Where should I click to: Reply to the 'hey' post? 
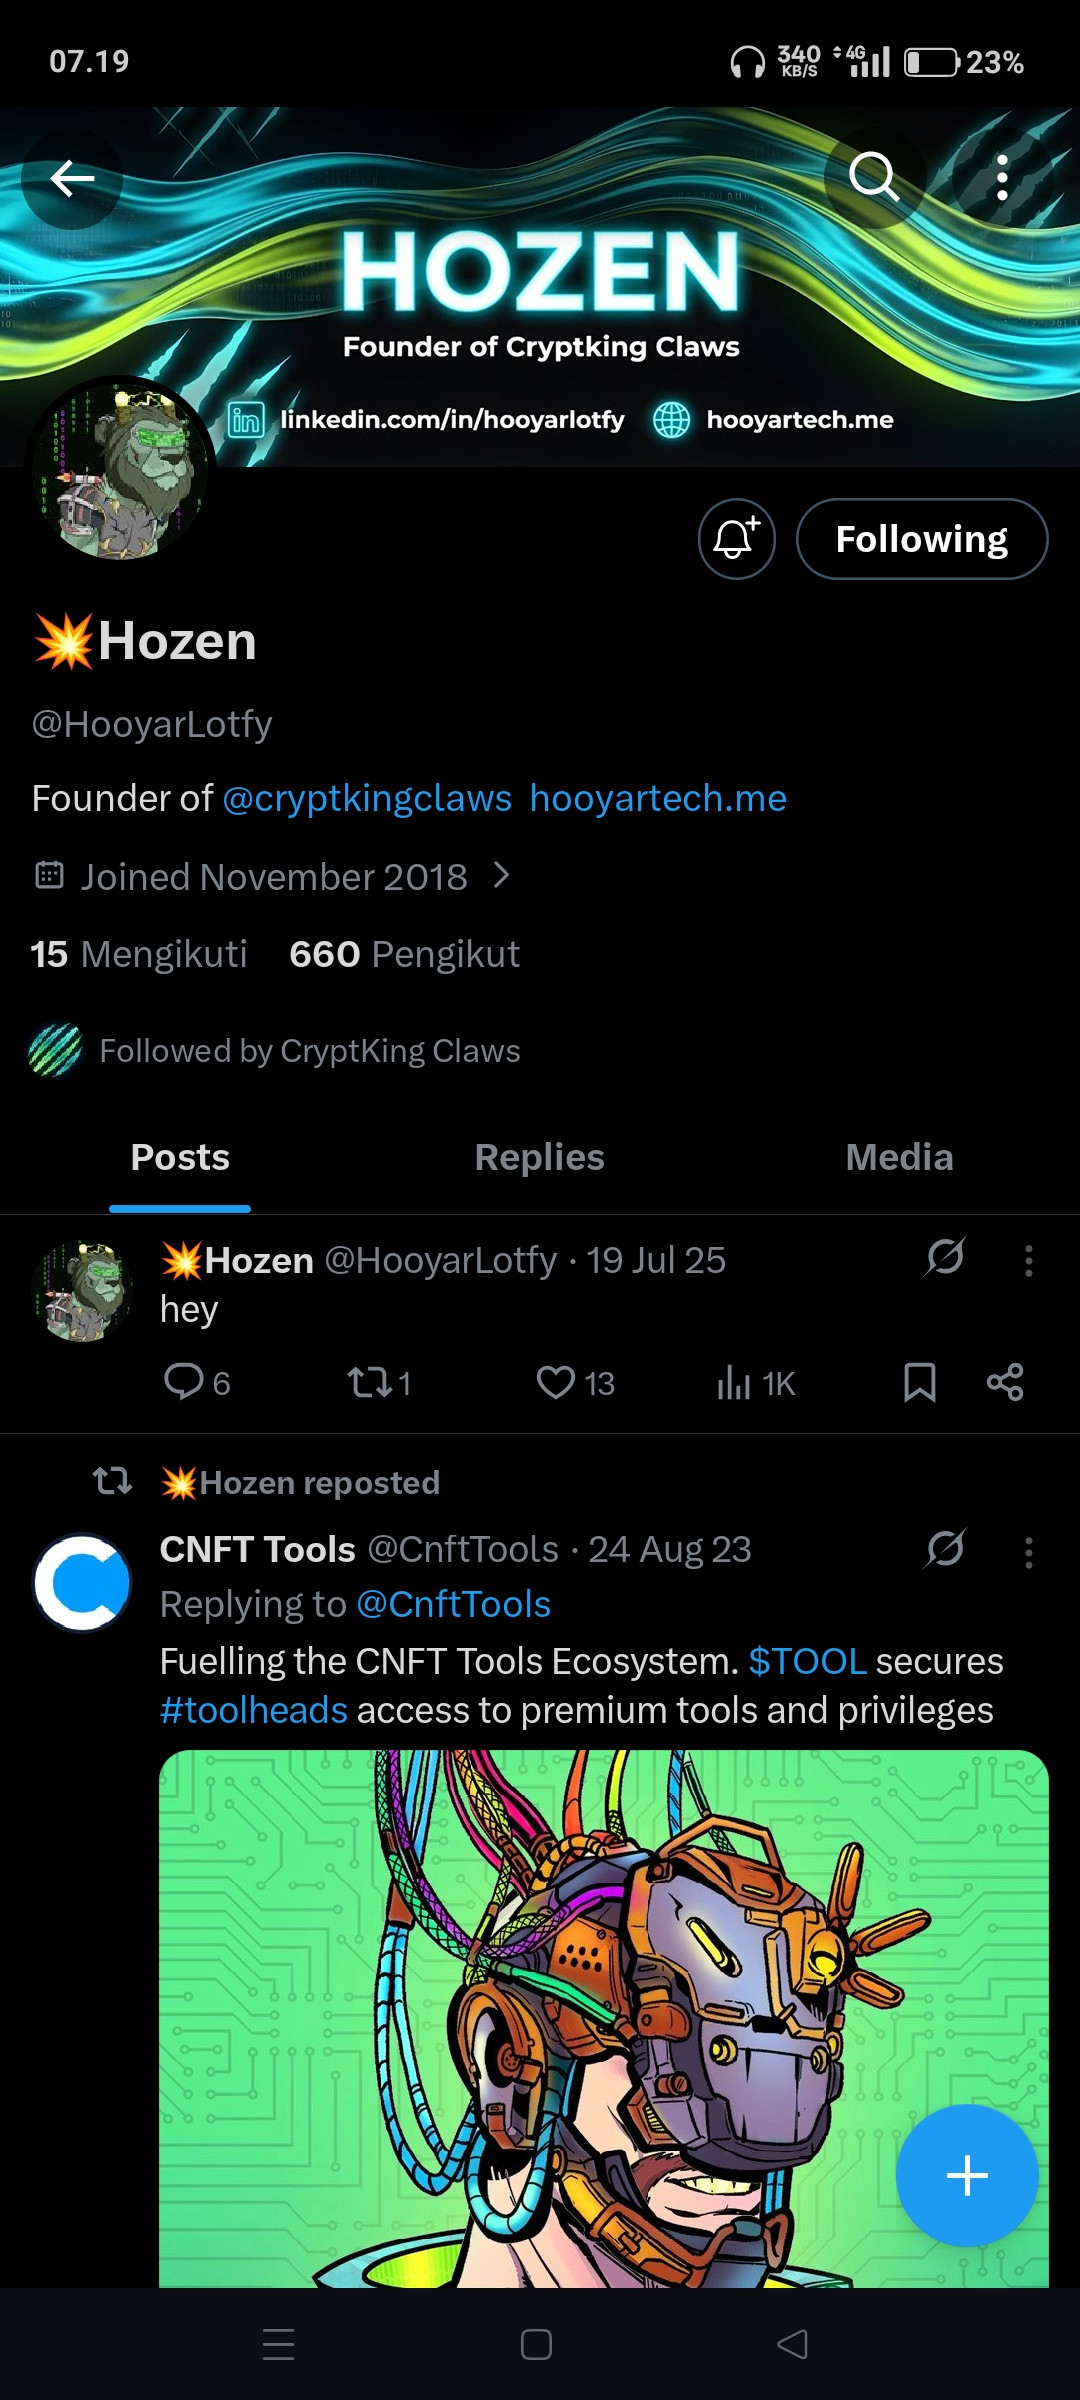point(197,1382)
